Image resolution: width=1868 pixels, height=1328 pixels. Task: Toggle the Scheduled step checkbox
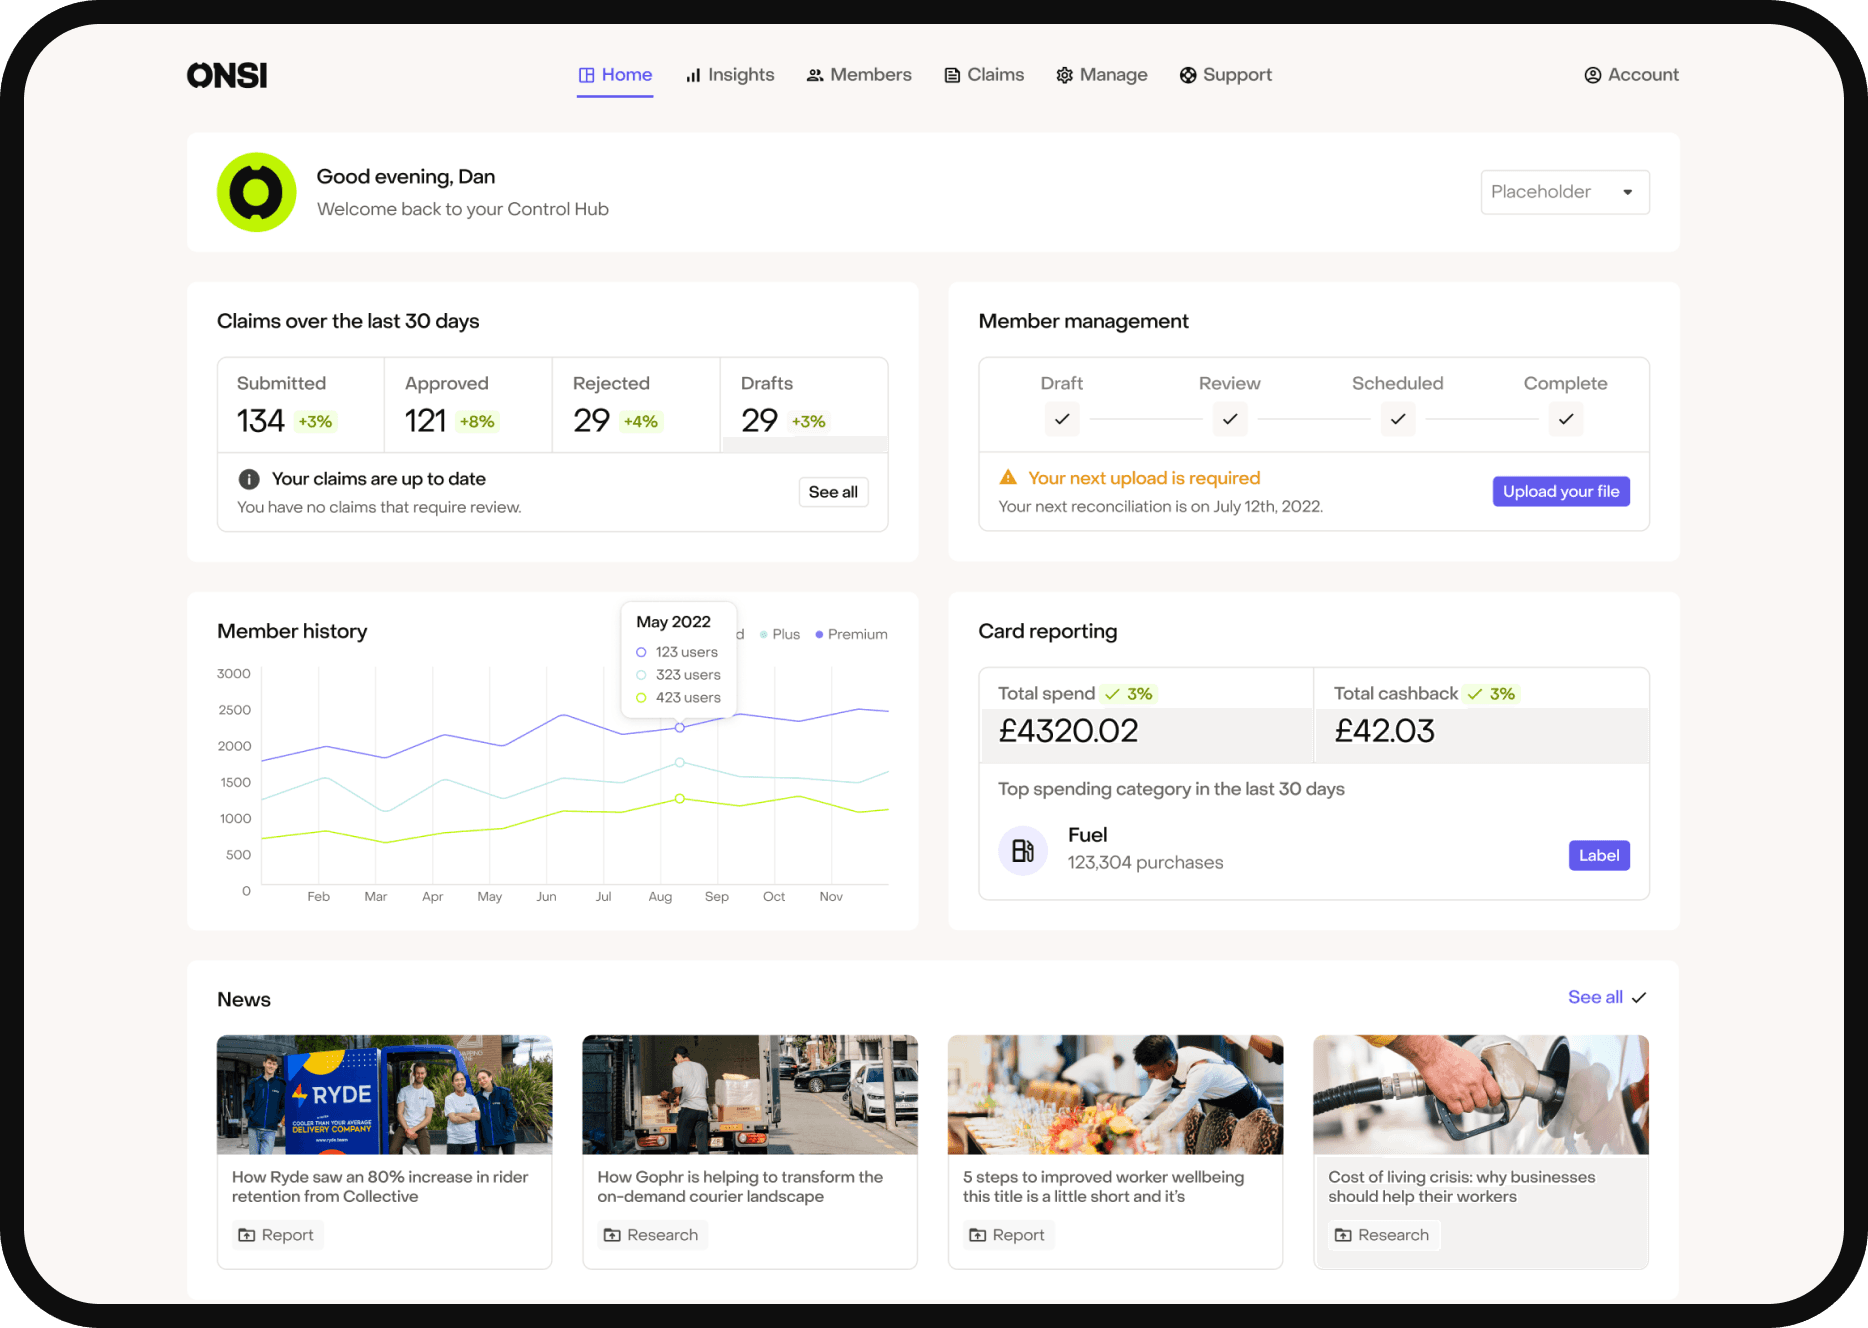1398,419
